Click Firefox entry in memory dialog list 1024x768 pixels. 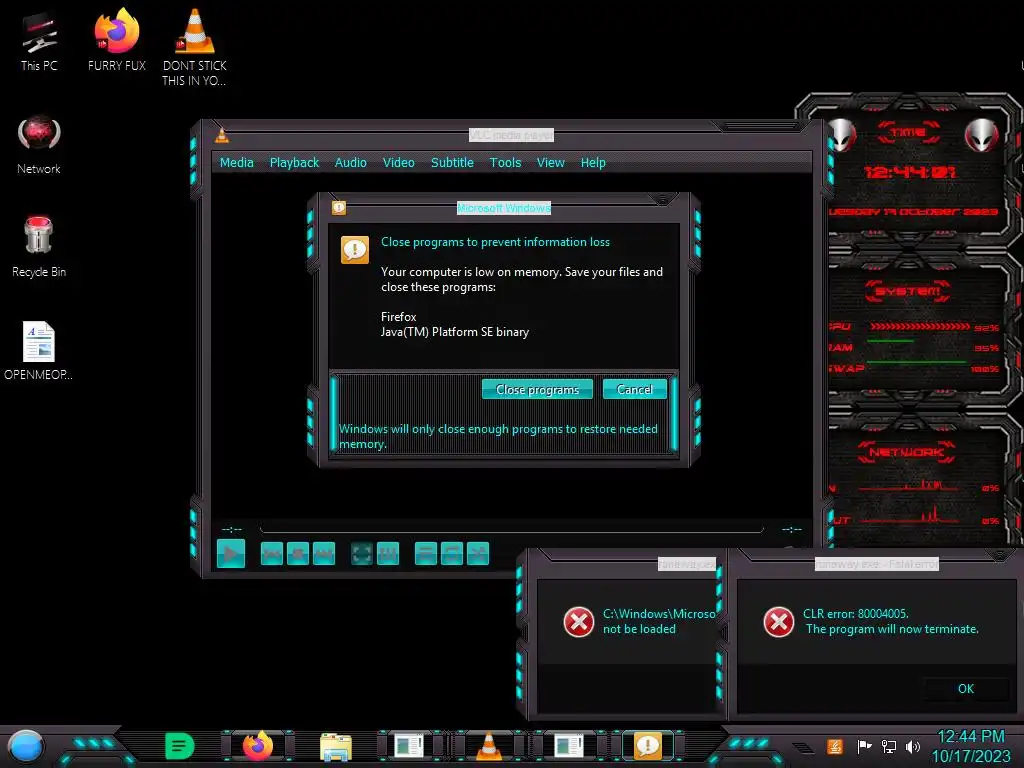[x=398, y=317]
